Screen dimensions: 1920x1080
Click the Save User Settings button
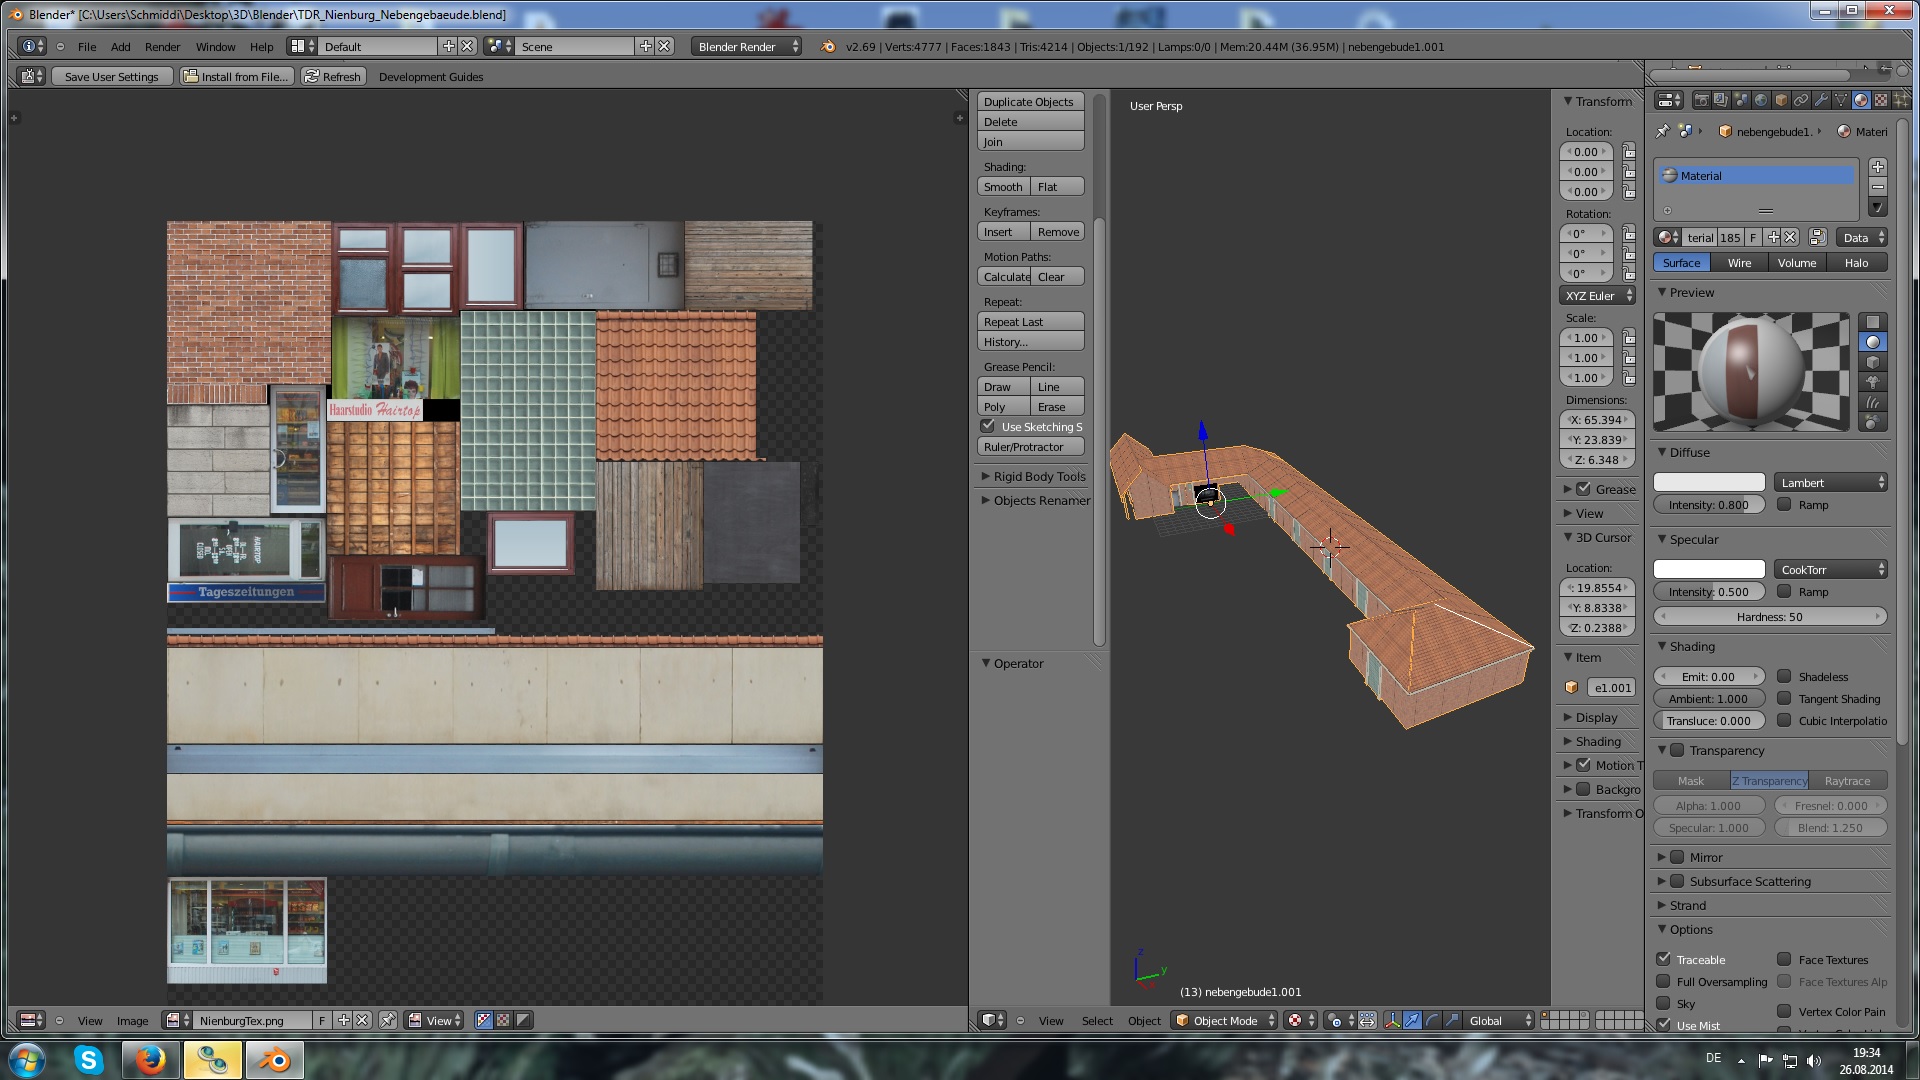(111, 76)
